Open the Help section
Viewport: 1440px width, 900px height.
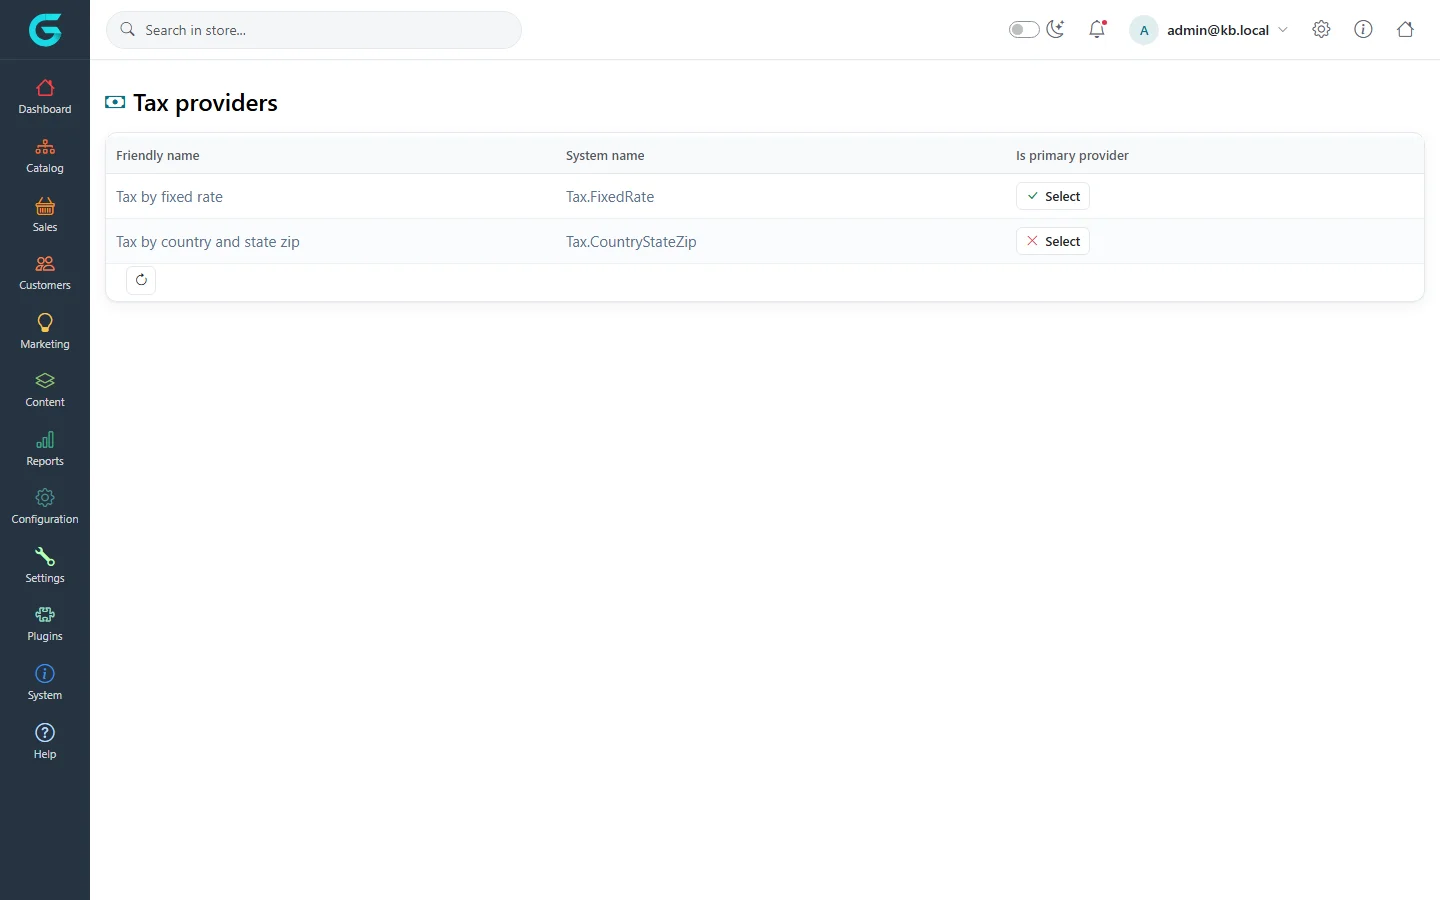(45, 742)
